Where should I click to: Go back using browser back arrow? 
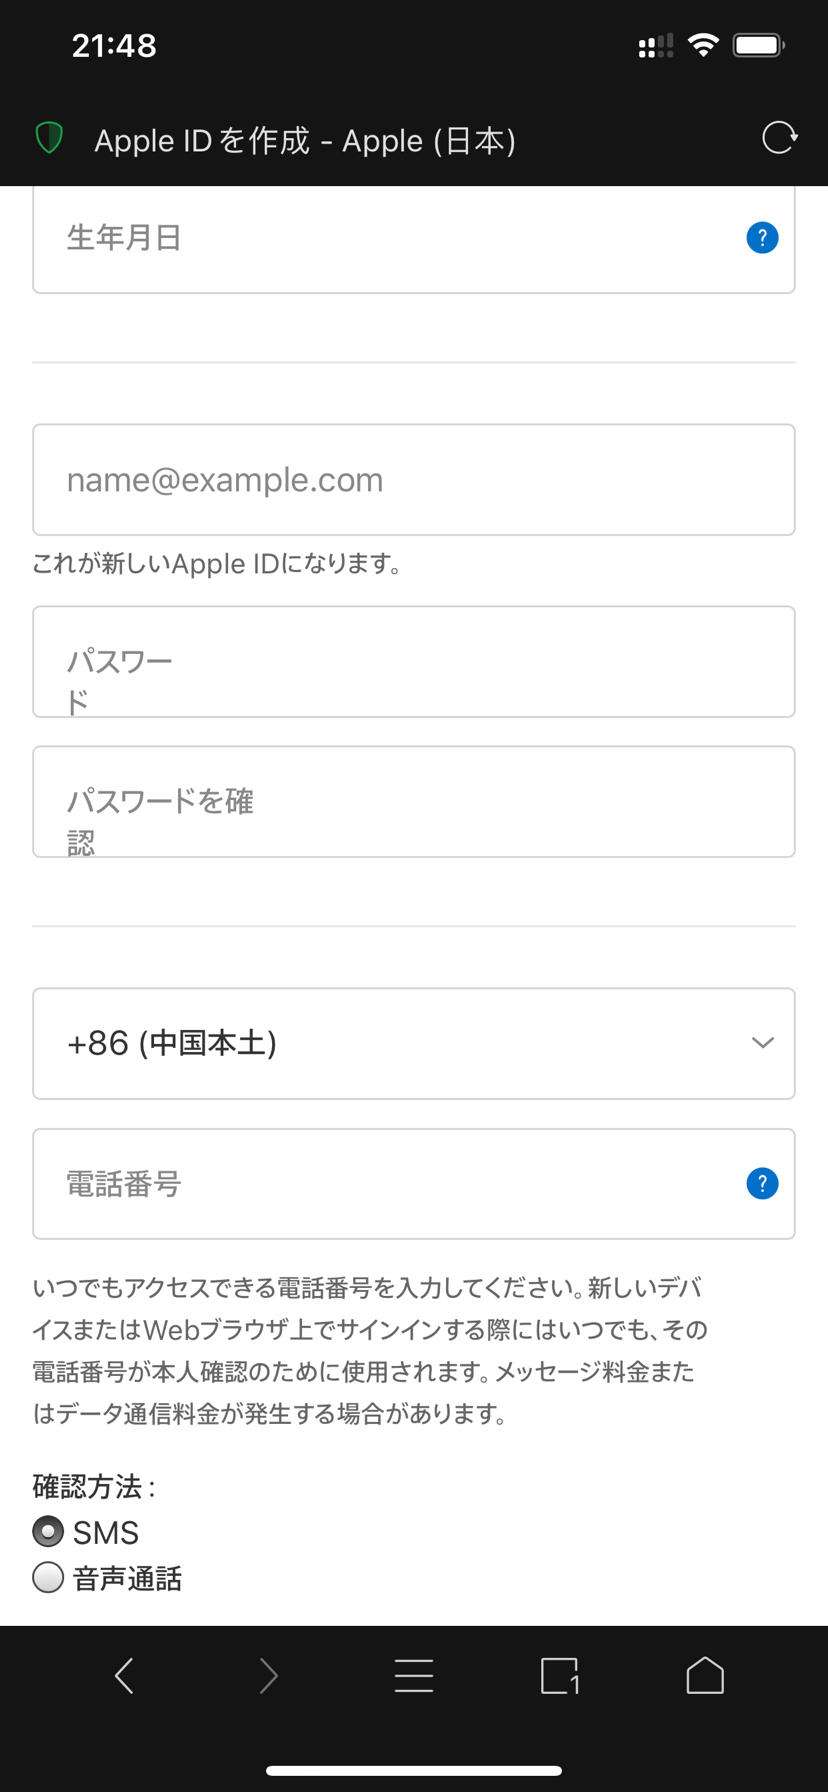click(124, 1675)
